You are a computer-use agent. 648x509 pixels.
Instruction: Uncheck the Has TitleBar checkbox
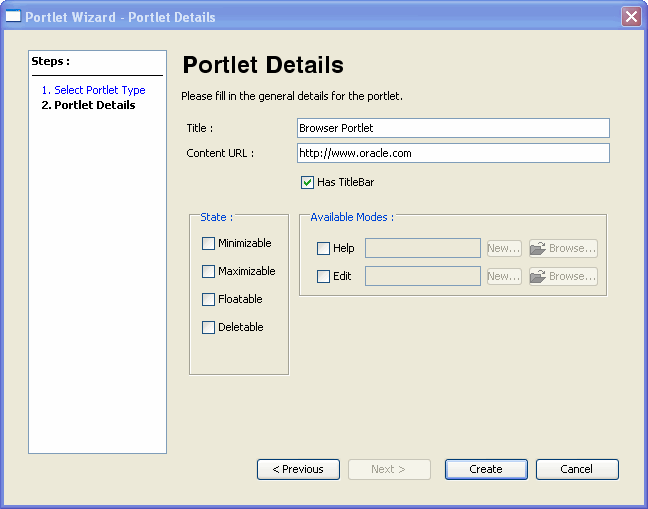(307, 182)
